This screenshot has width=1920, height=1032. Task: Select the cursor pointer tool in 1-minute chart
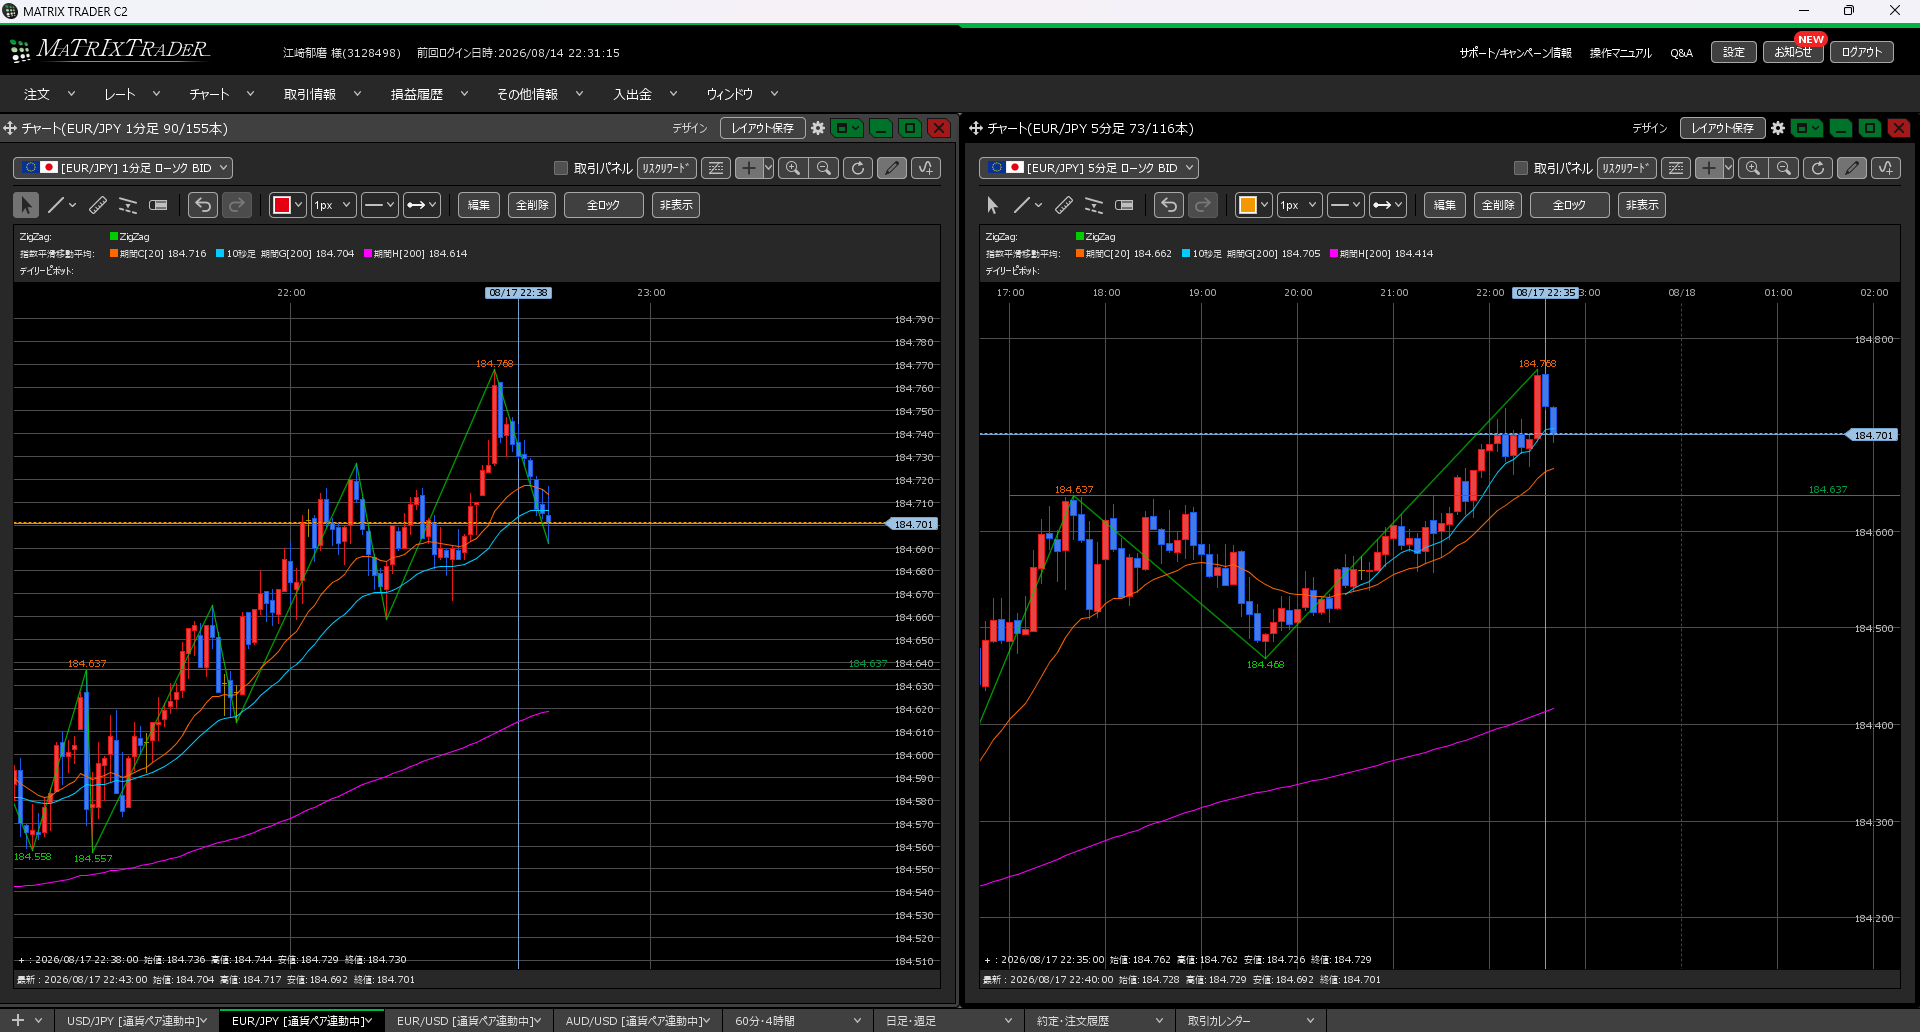(x=26, y=205)
